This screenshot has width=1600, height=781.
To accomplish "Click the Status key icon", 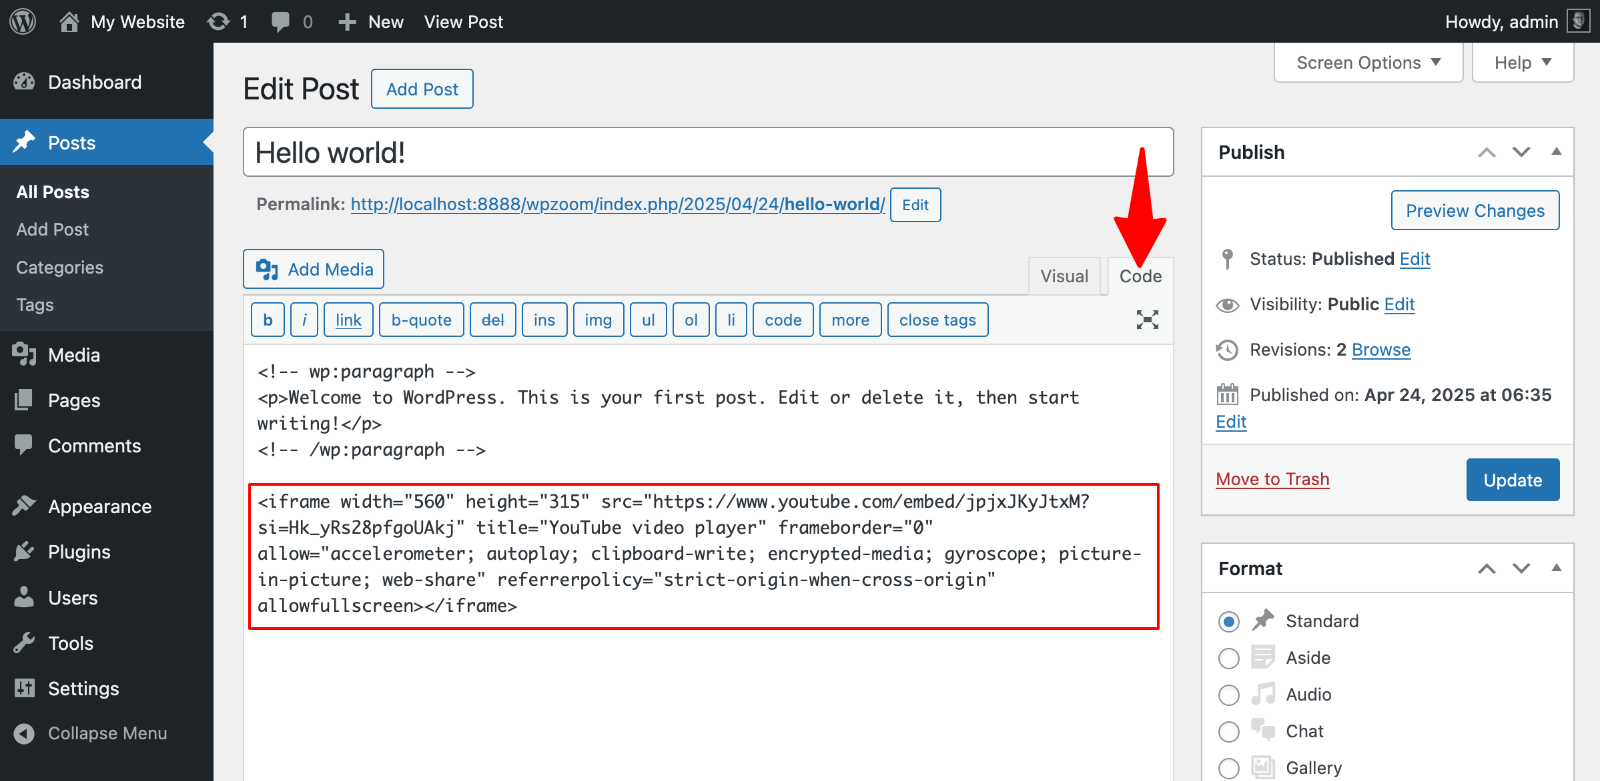I will coord(1227,259).
